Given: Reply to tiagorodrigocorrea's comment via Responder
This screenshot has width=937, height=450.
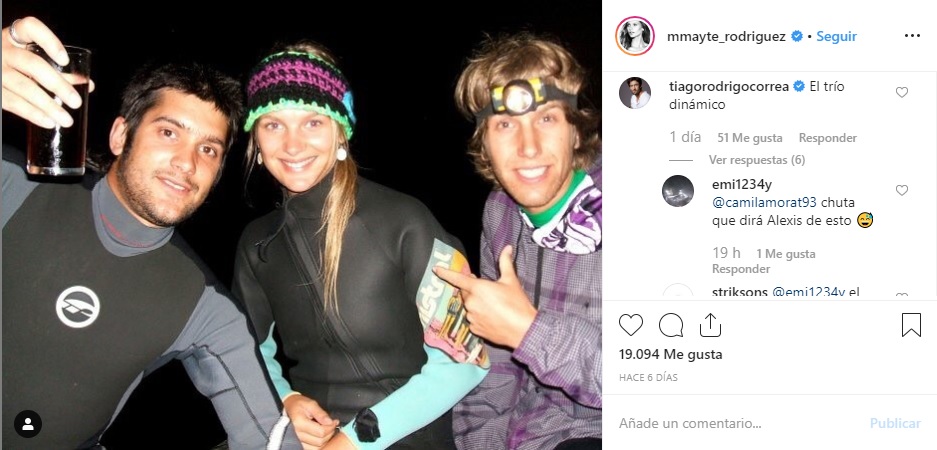Looking at the screenshot, I should (828, 137).
